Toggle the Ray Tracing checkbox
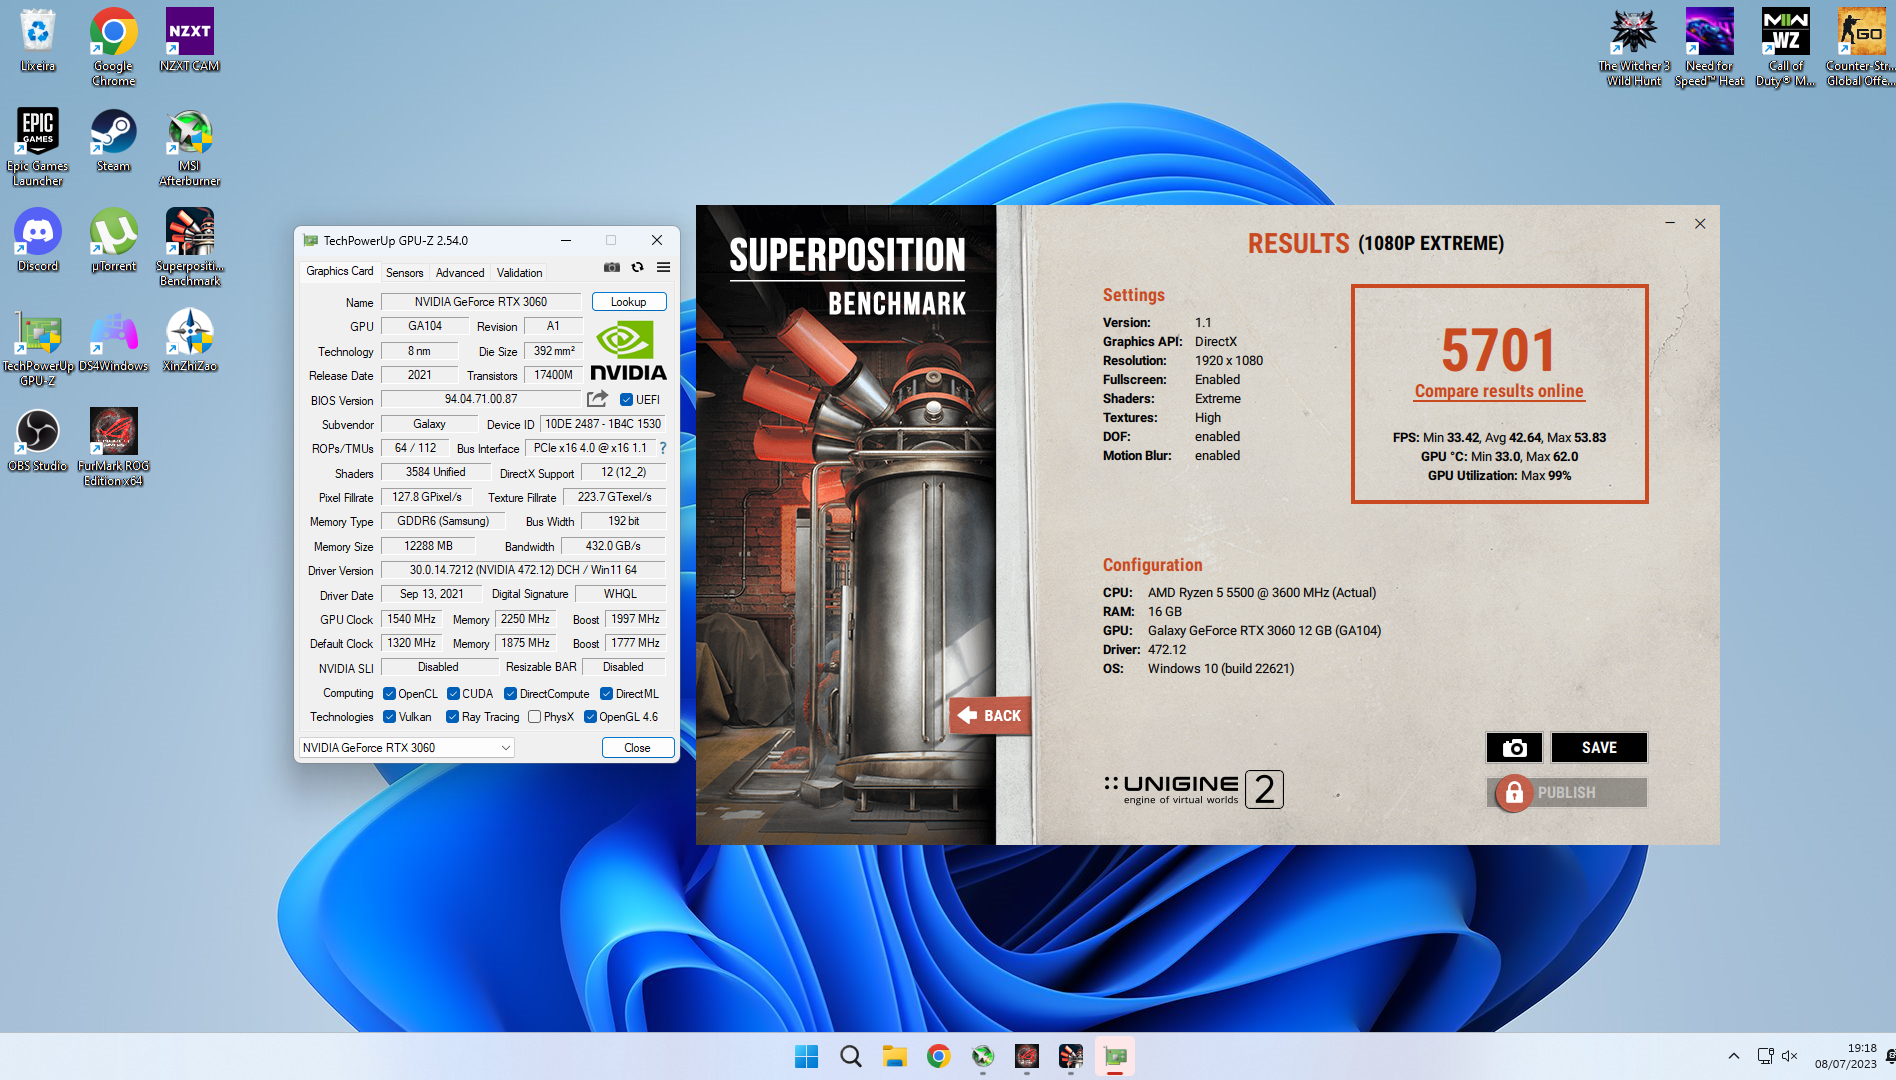1896x1080 pixels. 452,717
